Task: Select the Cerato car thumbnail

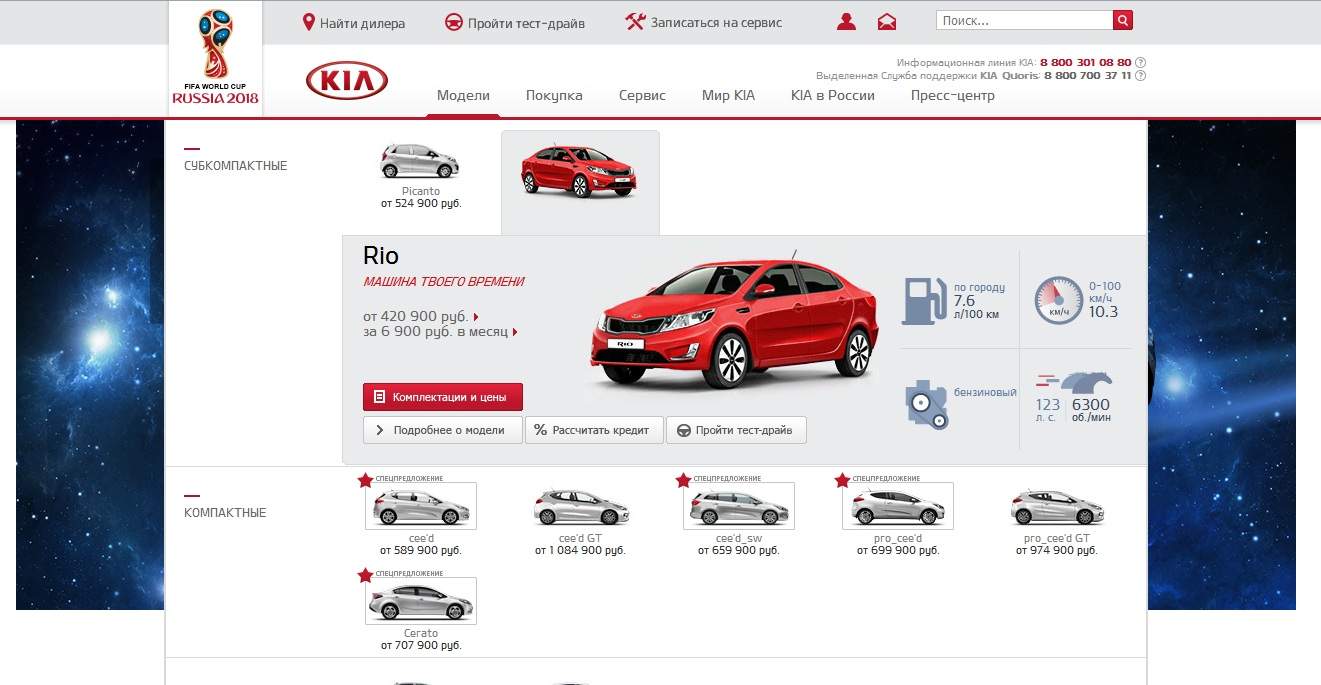Action: tap(421, 601)
